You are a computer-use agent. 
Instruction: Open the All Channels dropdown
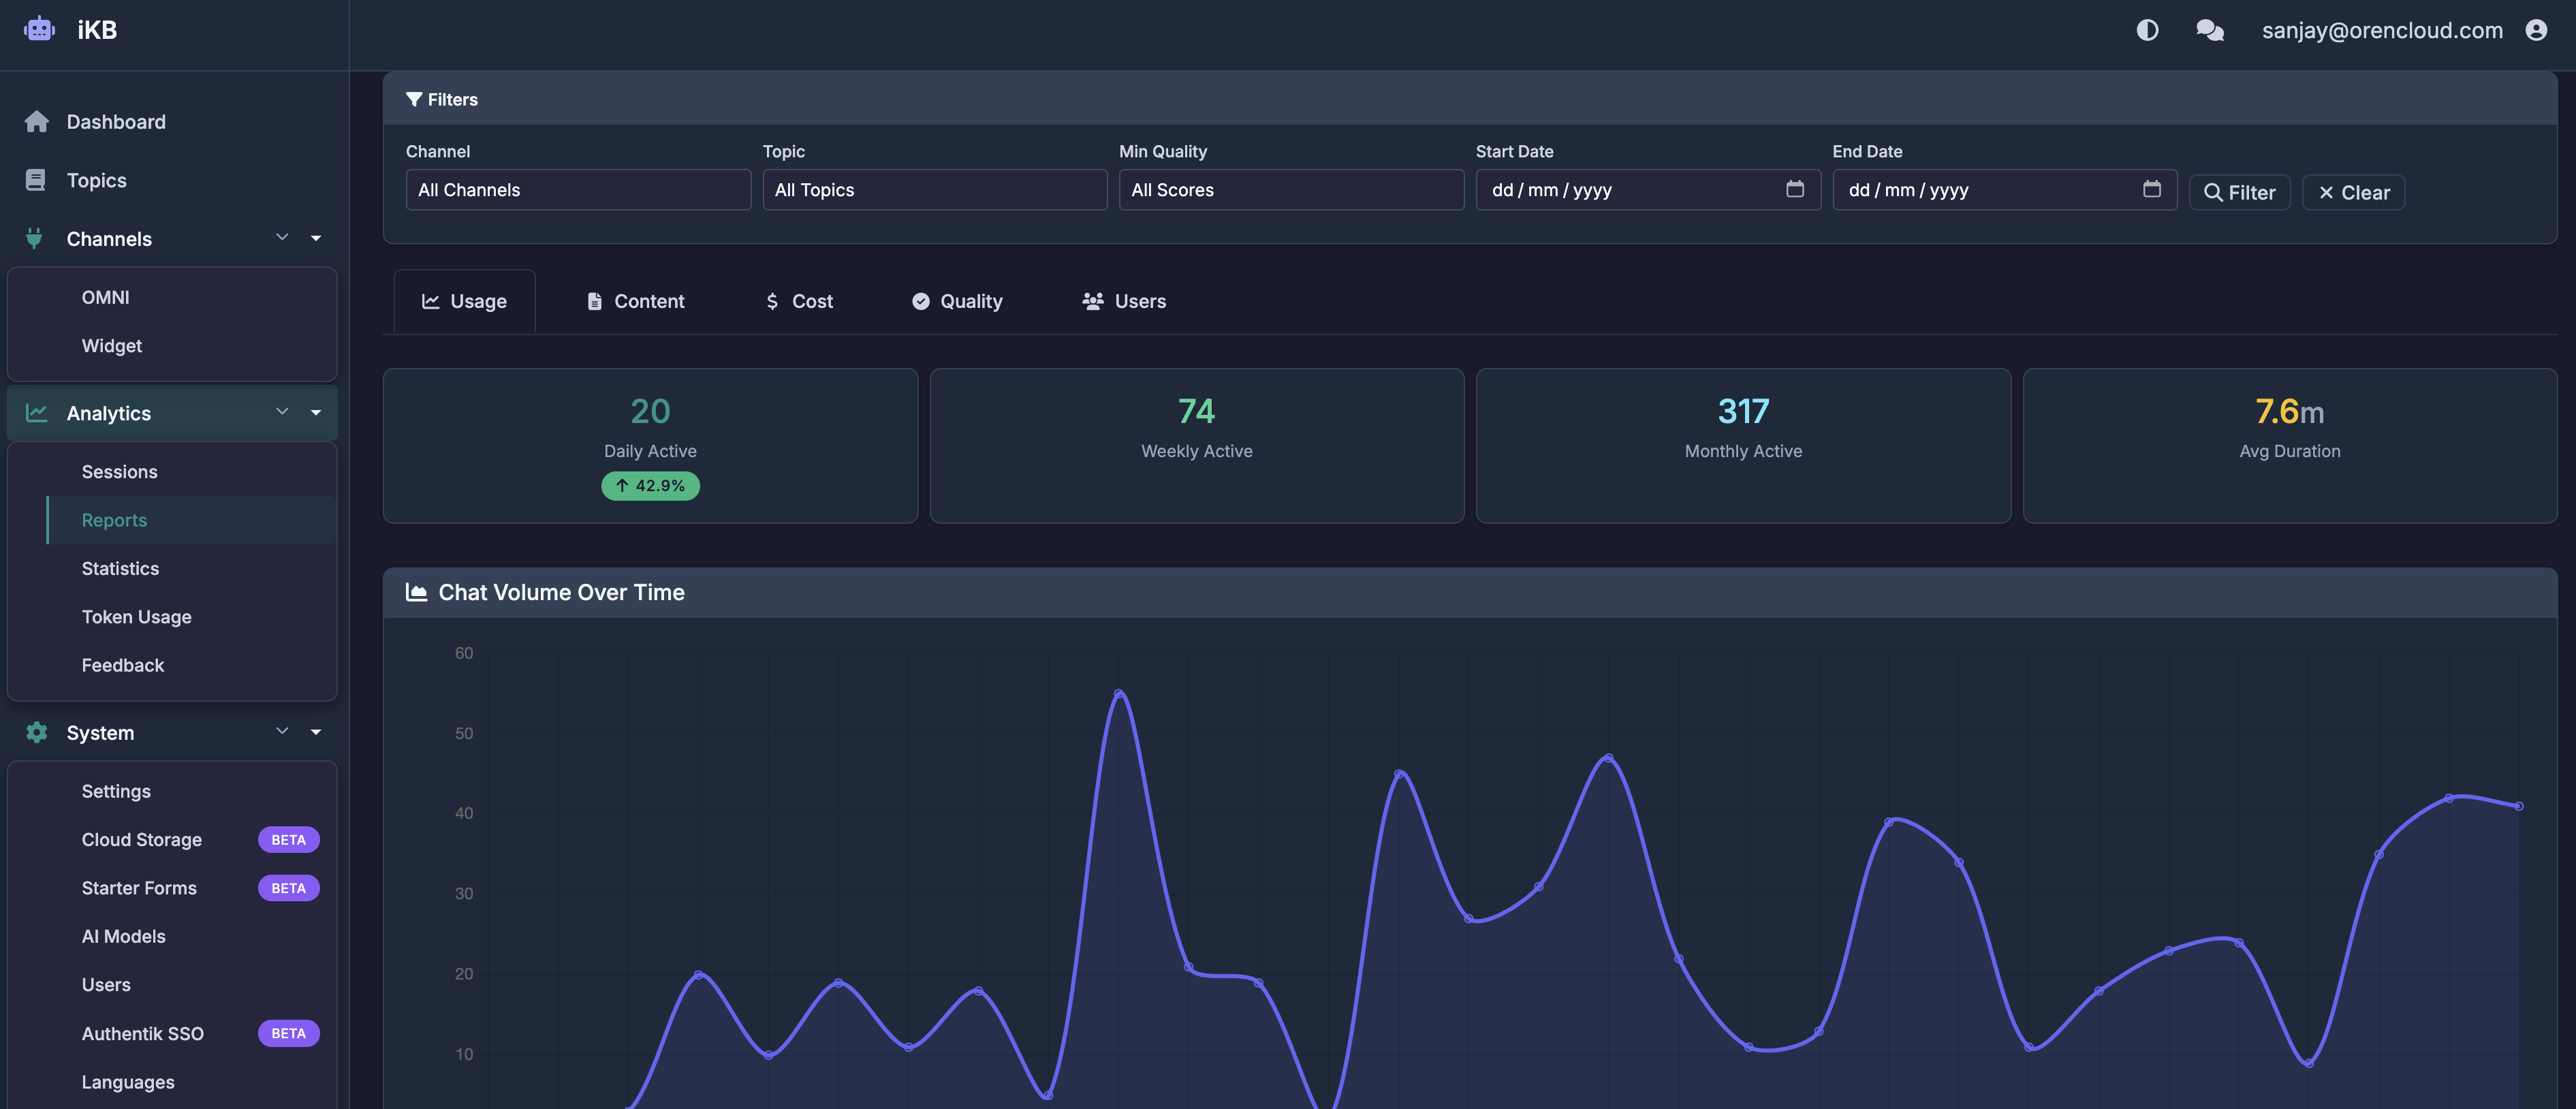578,190
